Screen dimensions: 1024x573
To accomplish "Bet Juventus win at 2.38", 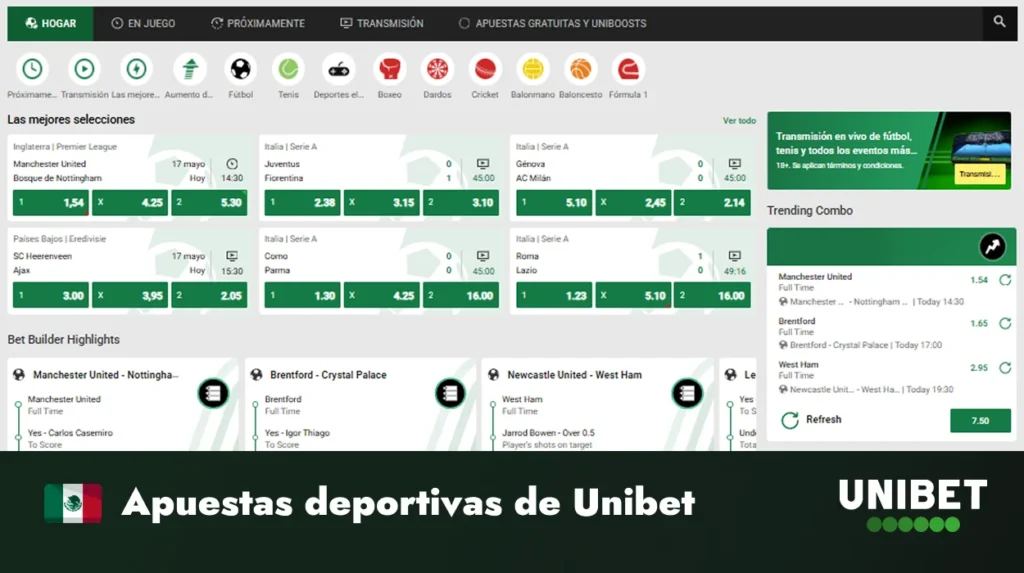I will pyautogui.click(x=302, y=203).
